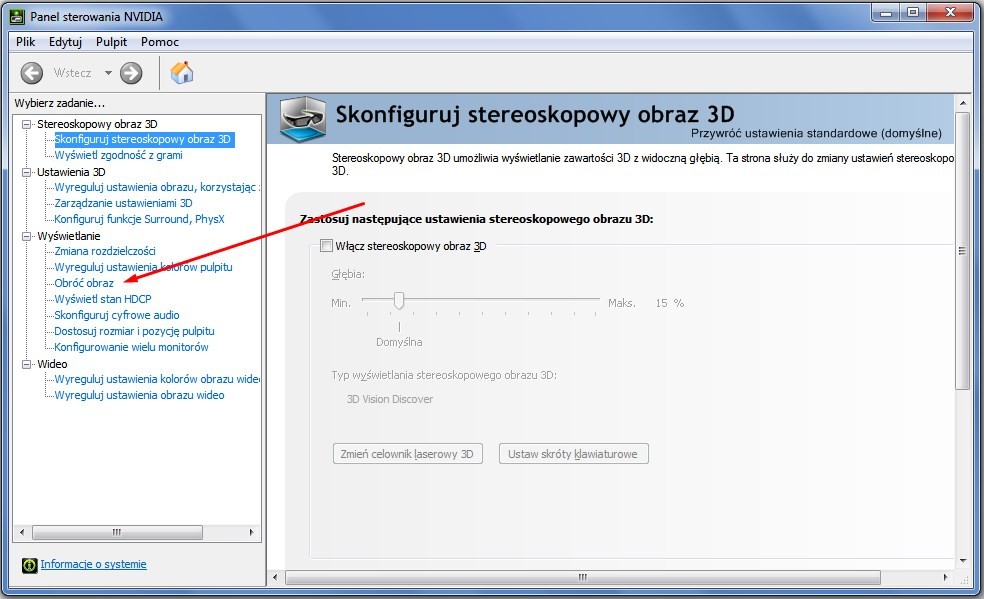This screenshot has height=599, width=984.
Task: Click main panel horizontal scrollbar thumb
Action: tap(583, 577)
